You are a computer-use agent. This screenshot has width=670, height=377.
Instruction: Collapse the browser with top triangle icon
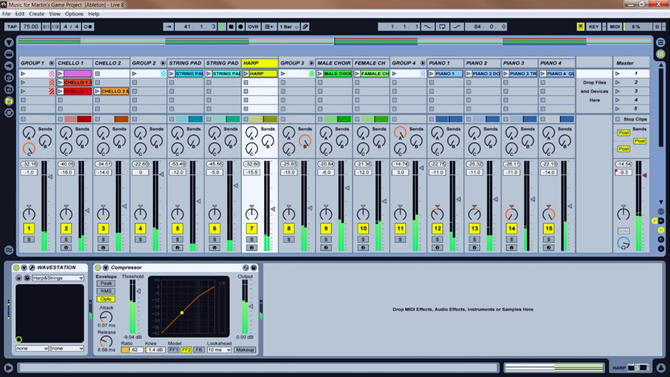coord(9,42)
